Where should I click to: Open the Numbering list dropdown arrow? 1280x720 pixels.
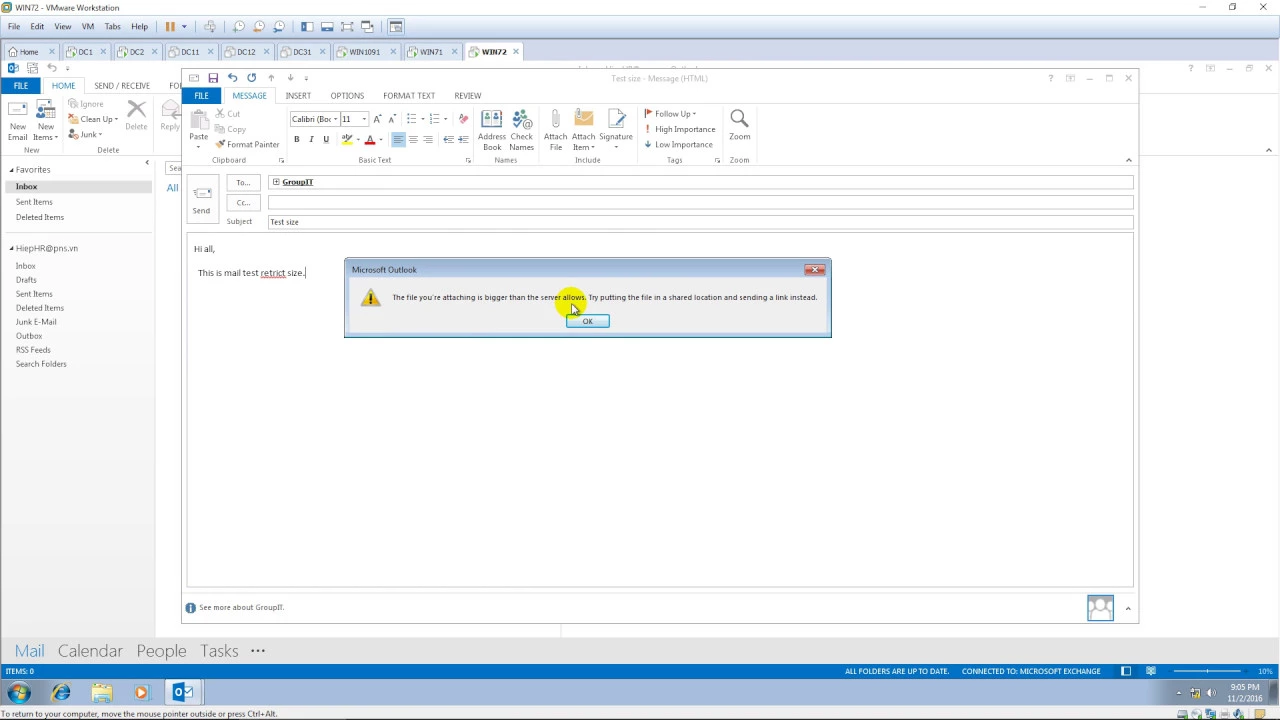[446, 119]
